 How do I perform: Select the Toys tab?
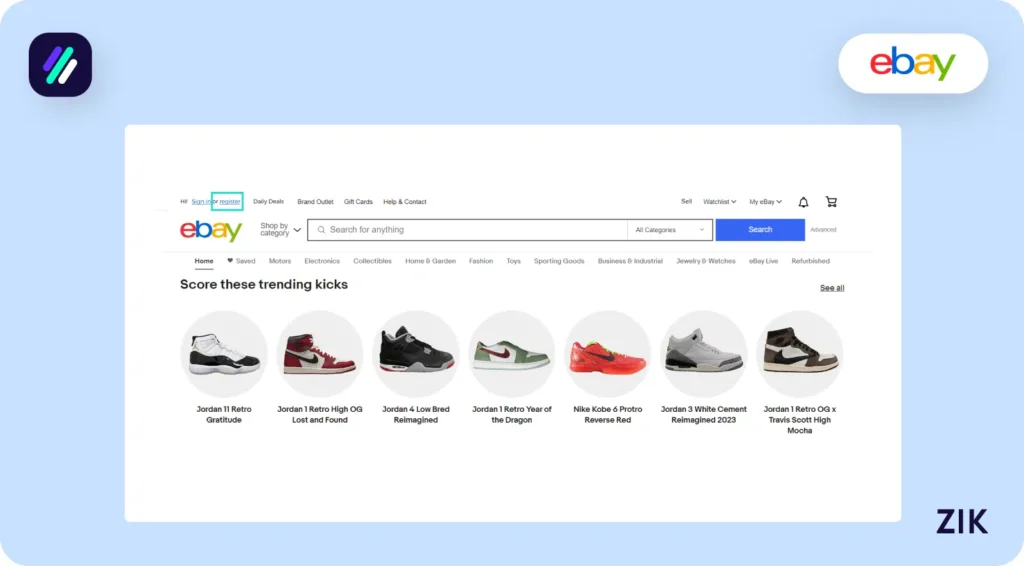[x=513, y=261]
